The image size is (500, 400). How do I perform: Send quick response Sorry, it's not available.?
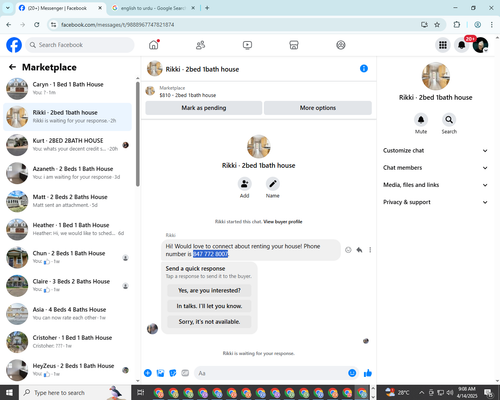(x=209, y=322)
